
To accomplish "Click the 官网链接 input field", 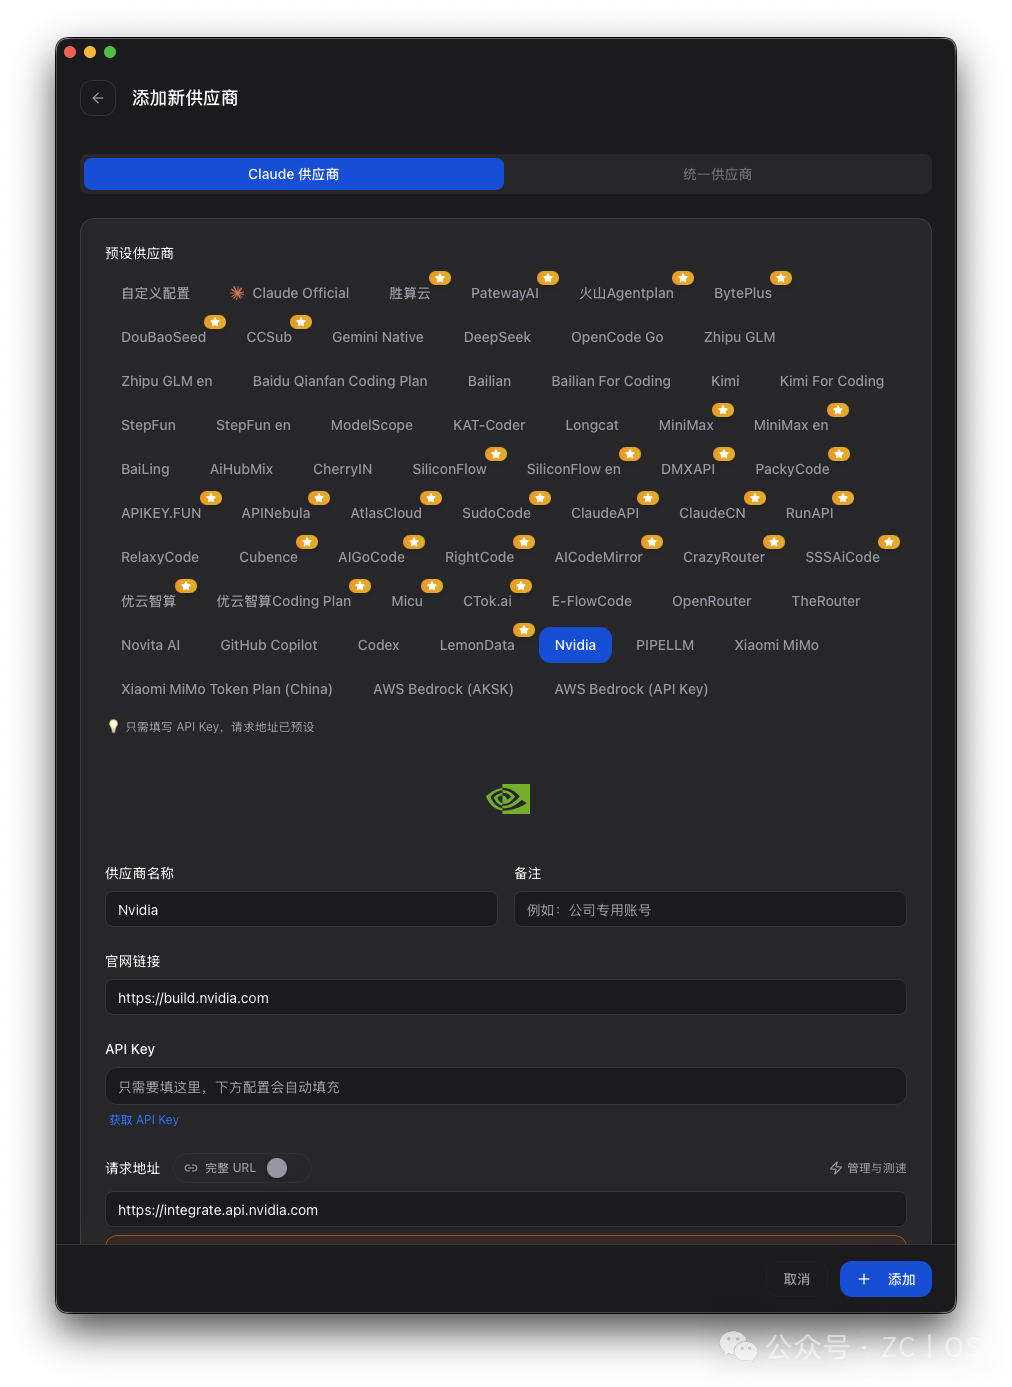I will point(506,997).
